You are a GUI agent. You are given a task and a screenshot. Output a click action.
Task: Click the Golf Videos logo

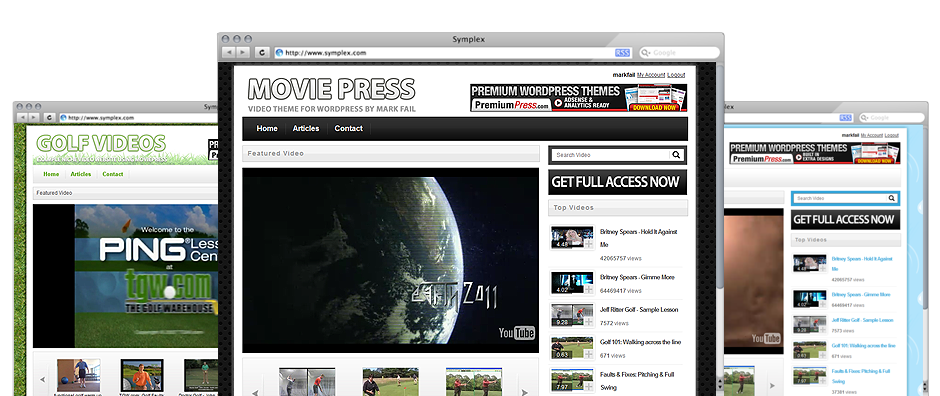(101, 144)
